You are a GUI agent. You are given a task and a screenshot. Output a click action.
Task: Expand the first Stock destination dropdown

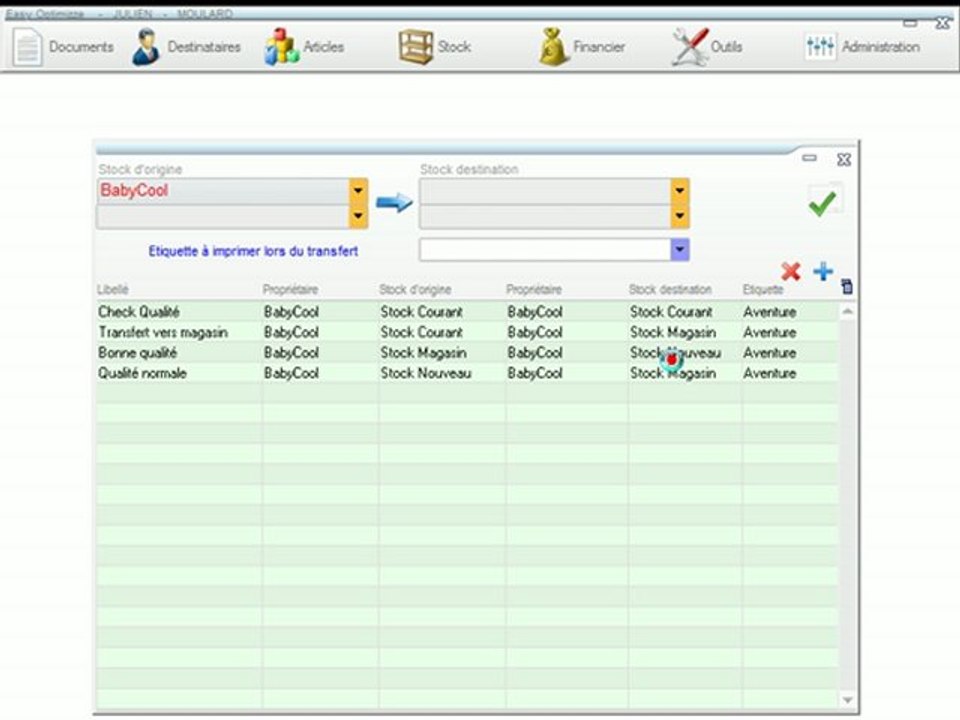[x=680, y=190]
